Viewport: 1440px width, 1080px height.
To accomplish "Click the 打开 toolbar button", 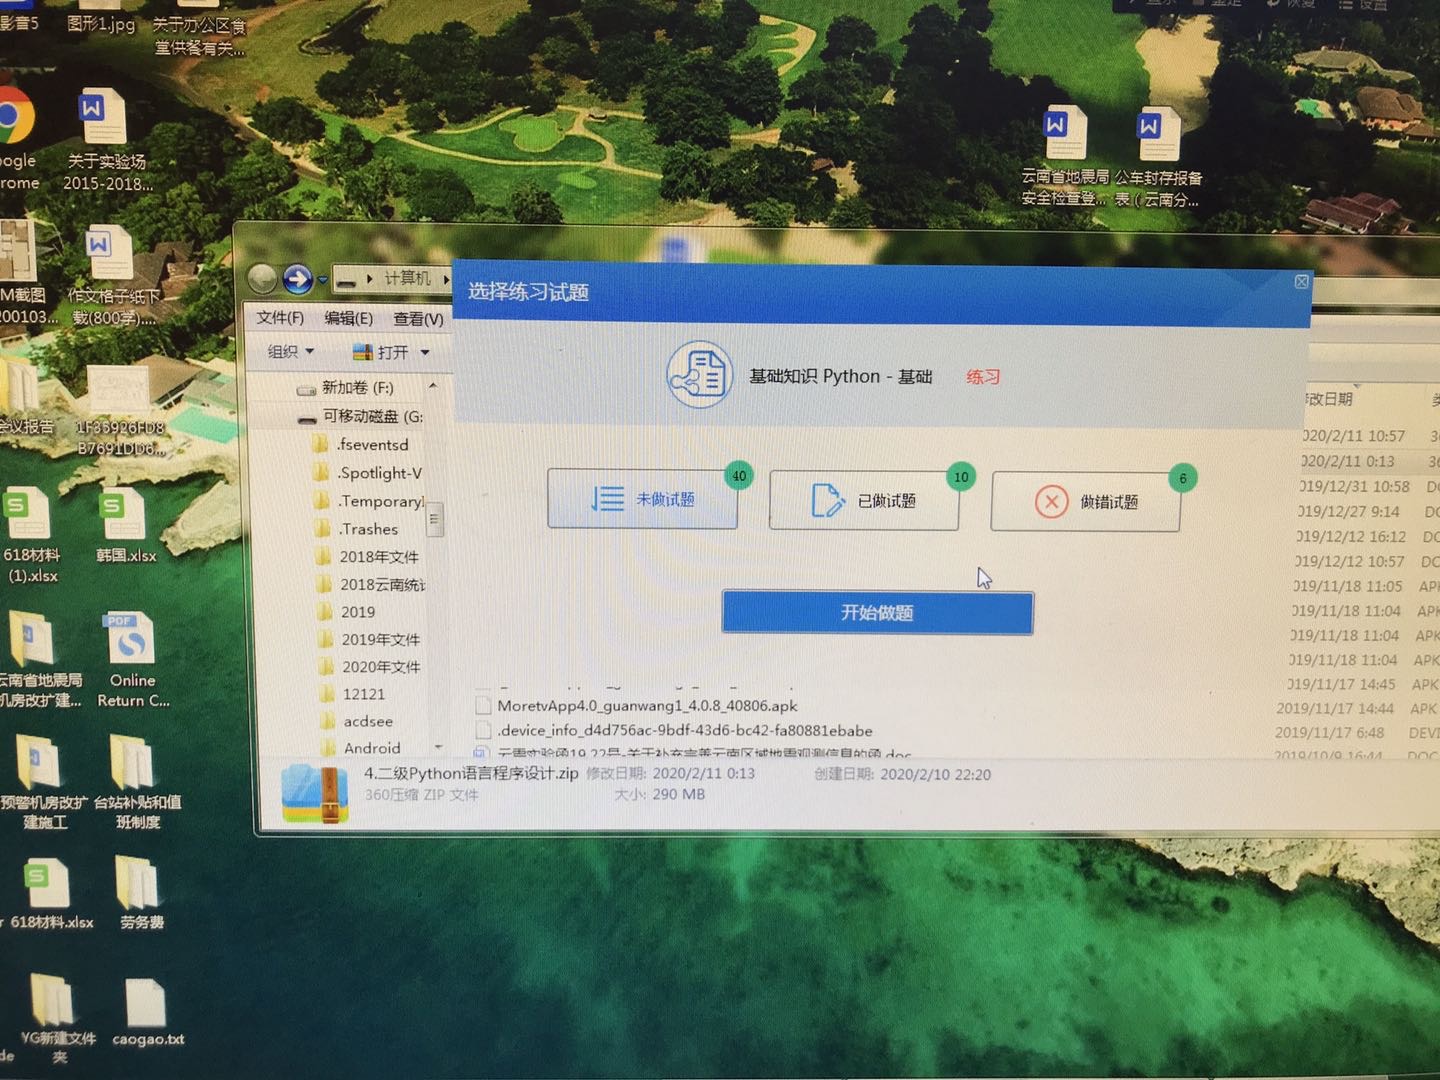I will coord(381,352).
